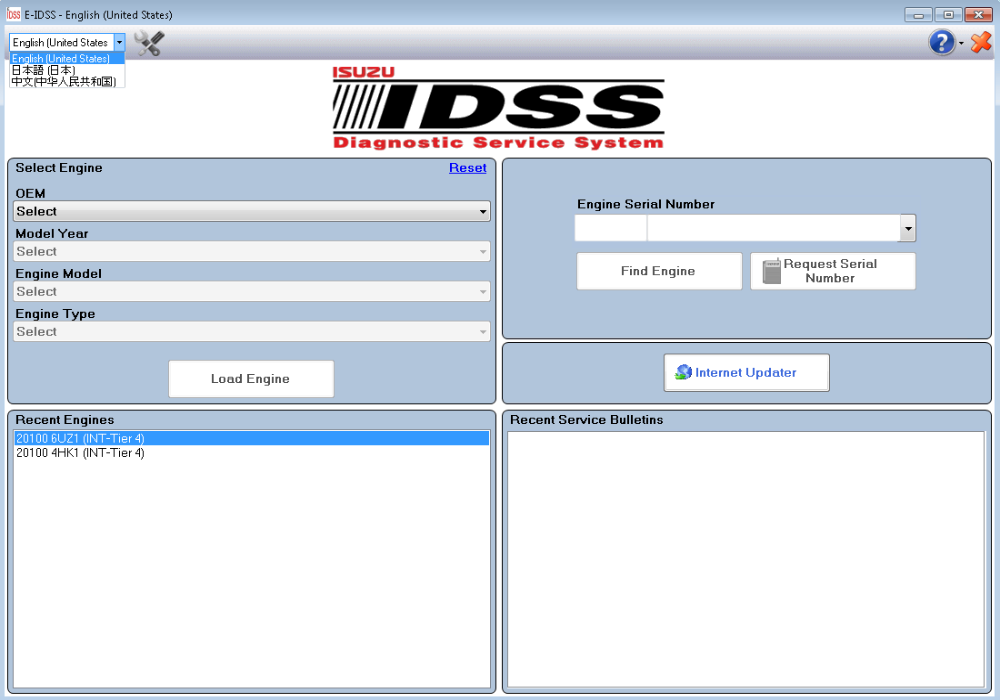Screen dimensions: 1000x700
Task: Choose Chinese language option from list
Action: (63, 81)
